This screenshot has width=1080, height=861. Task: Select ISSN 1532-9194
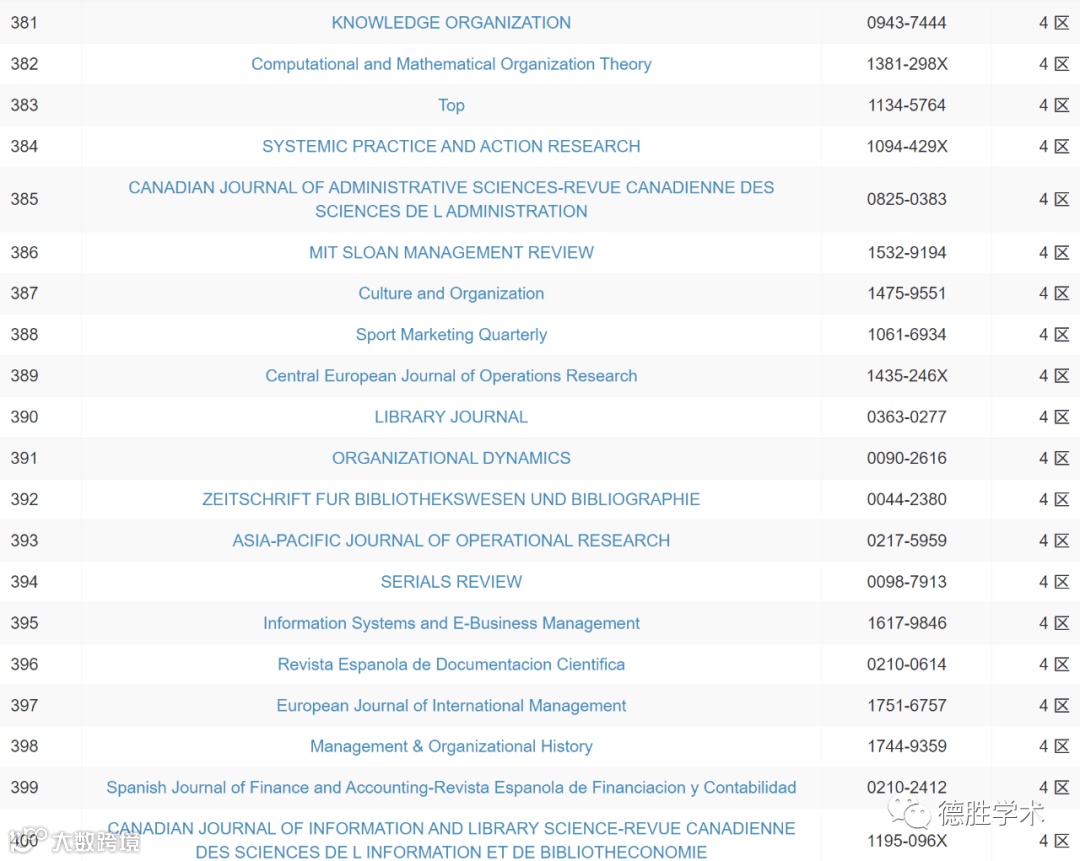pyautogui.click(x=906, y=252)
